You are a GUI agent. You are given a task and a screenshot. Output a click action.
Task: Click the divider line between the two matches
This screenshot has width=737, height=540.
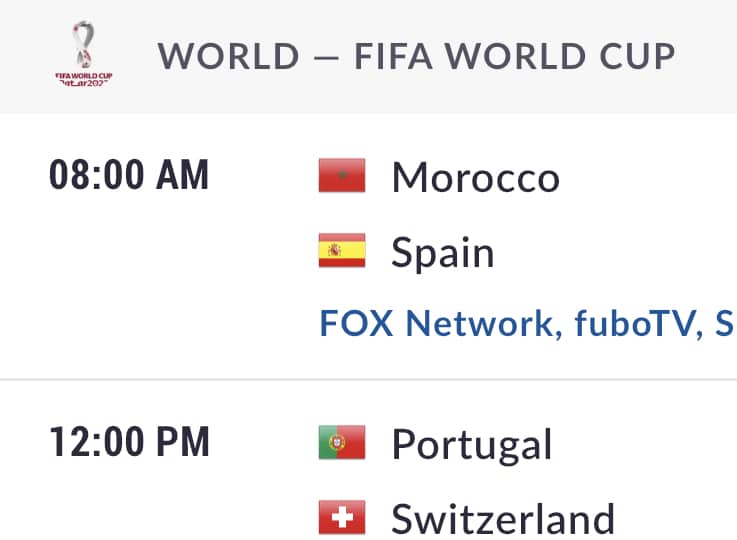pos(368,379)
